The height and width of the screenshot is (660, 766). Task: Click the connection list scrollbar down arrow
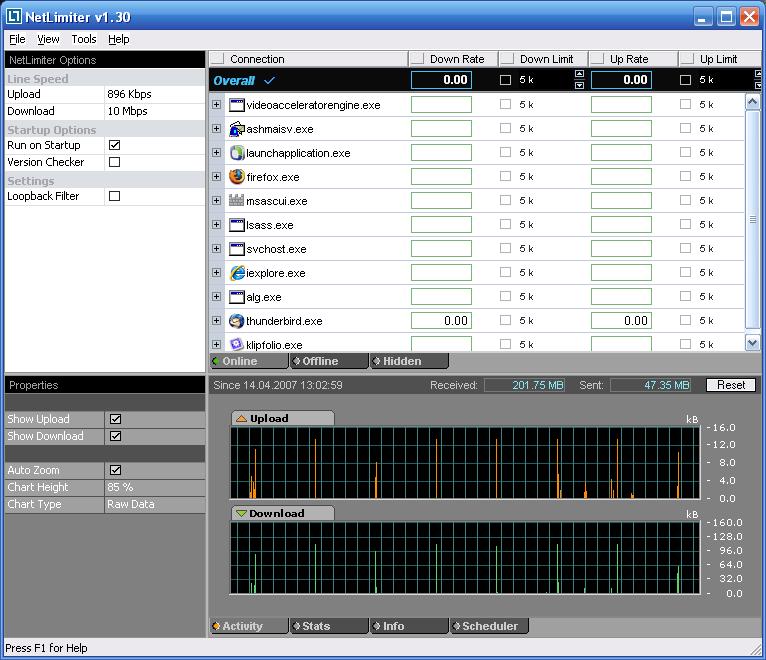click(x=752, y=343)
